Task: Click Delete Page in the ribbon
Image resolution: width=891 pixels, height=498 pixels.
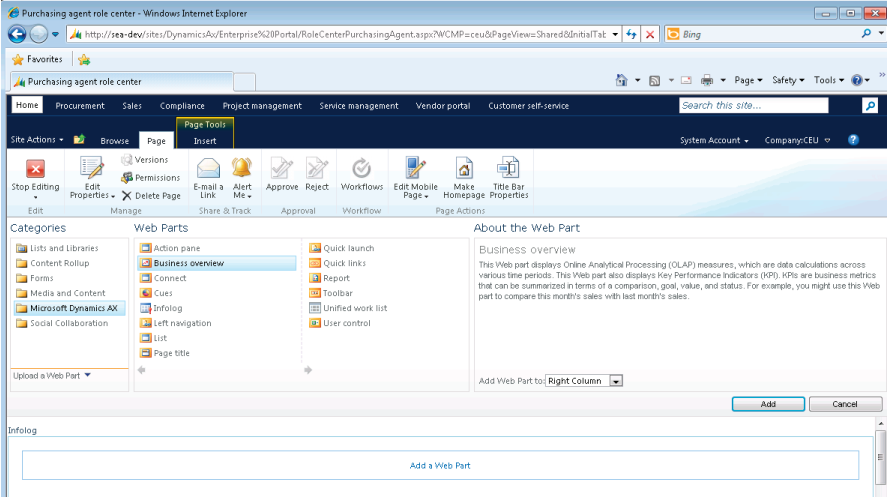Action: pyautogui.click(x=151, y=196)
